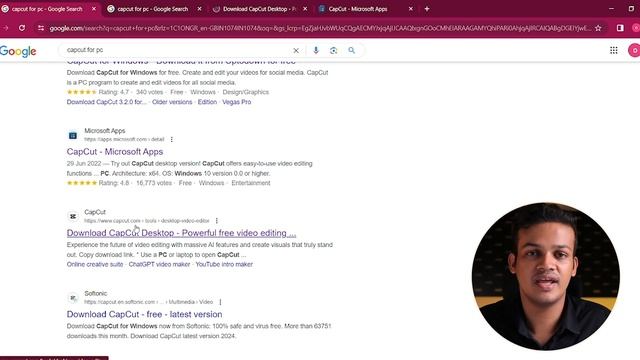Viewport: 640px width, 360px height.
Task: Open more options for Softonic result
Action: 220,302
